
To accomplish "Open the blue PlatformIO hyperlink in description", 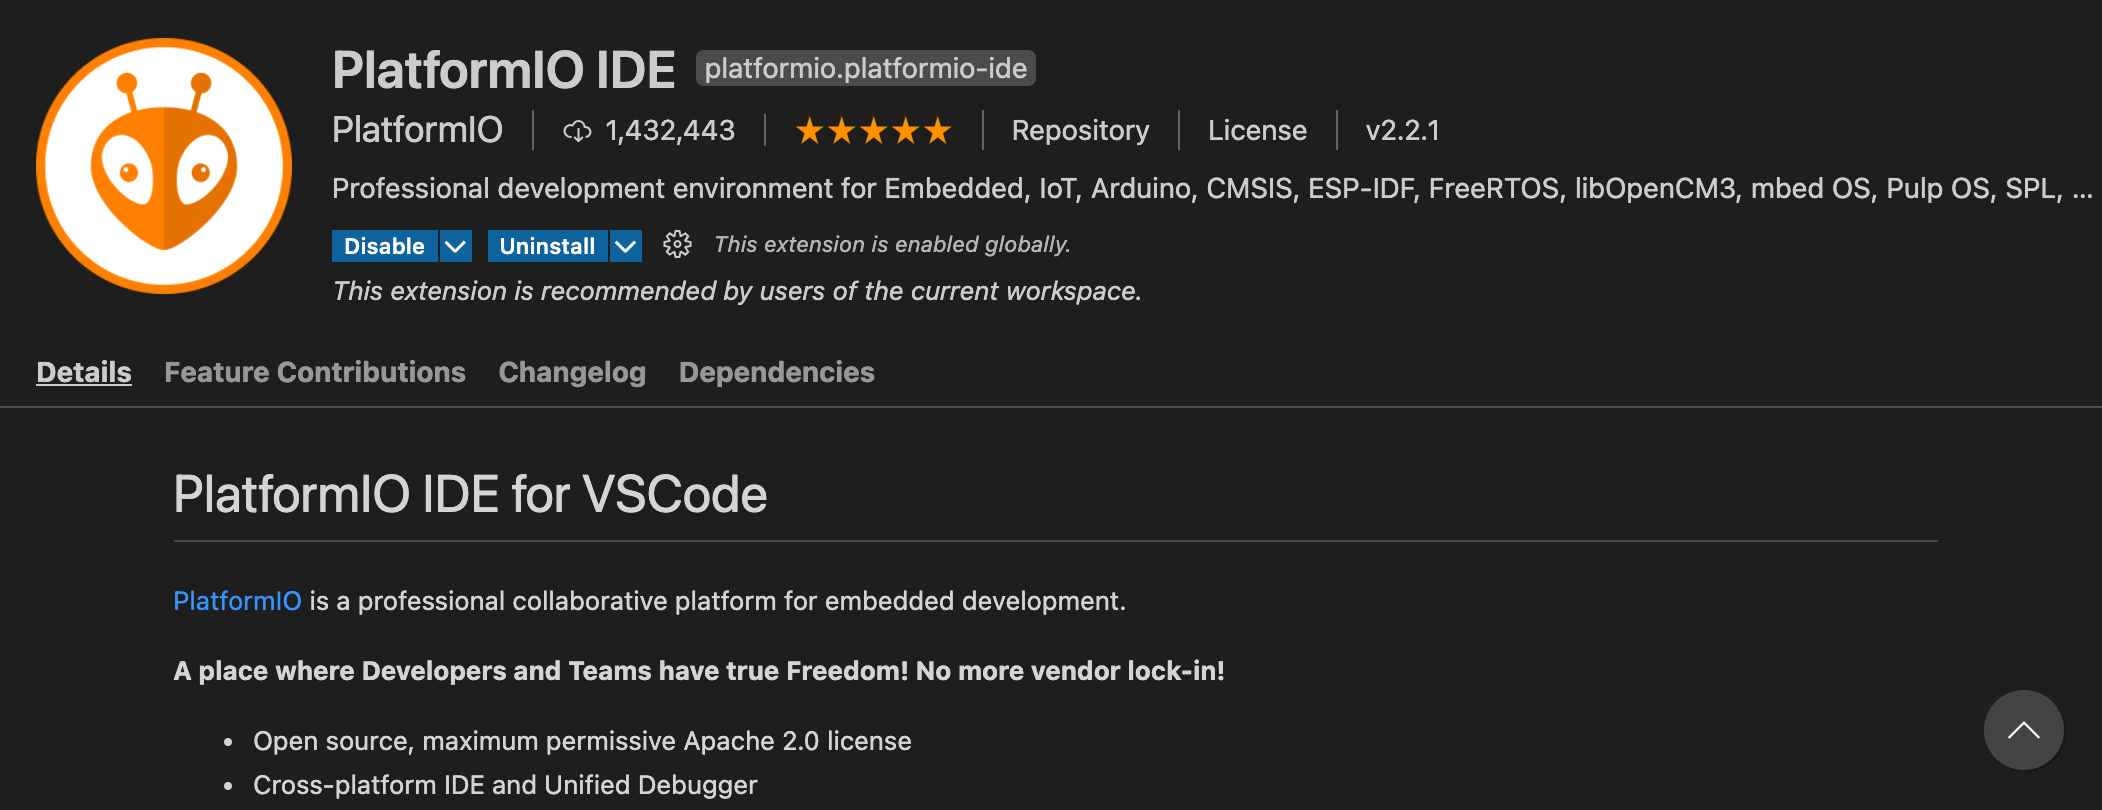I will (x=237, y=601).
